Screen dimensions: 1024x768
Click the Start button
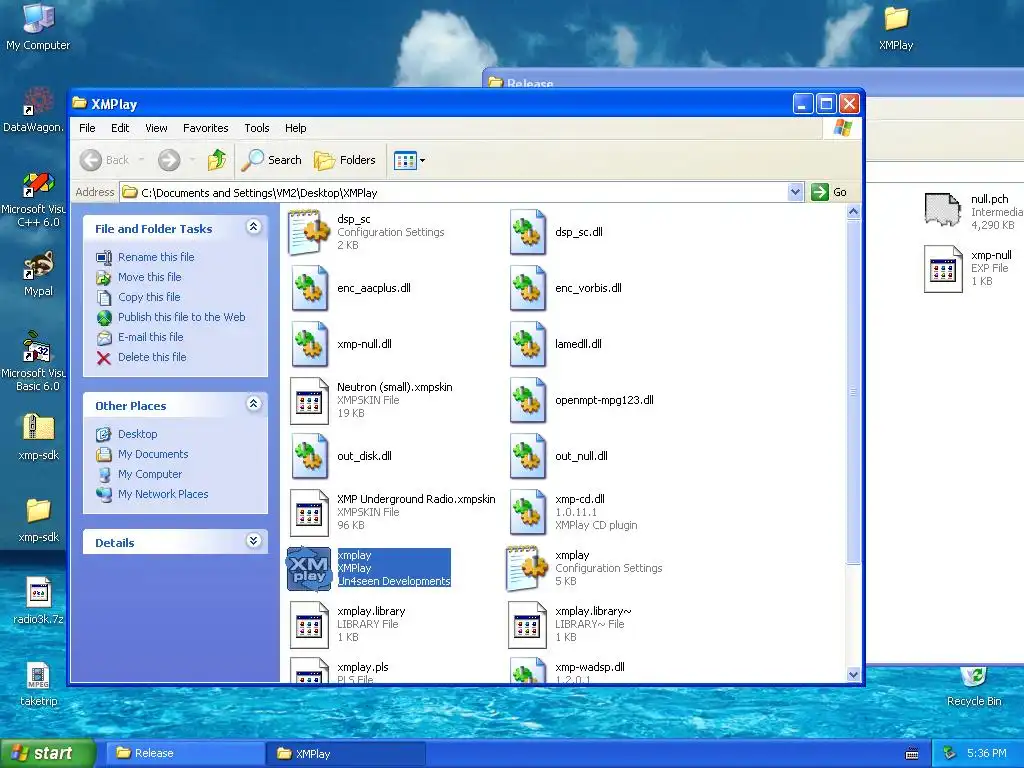47,754
